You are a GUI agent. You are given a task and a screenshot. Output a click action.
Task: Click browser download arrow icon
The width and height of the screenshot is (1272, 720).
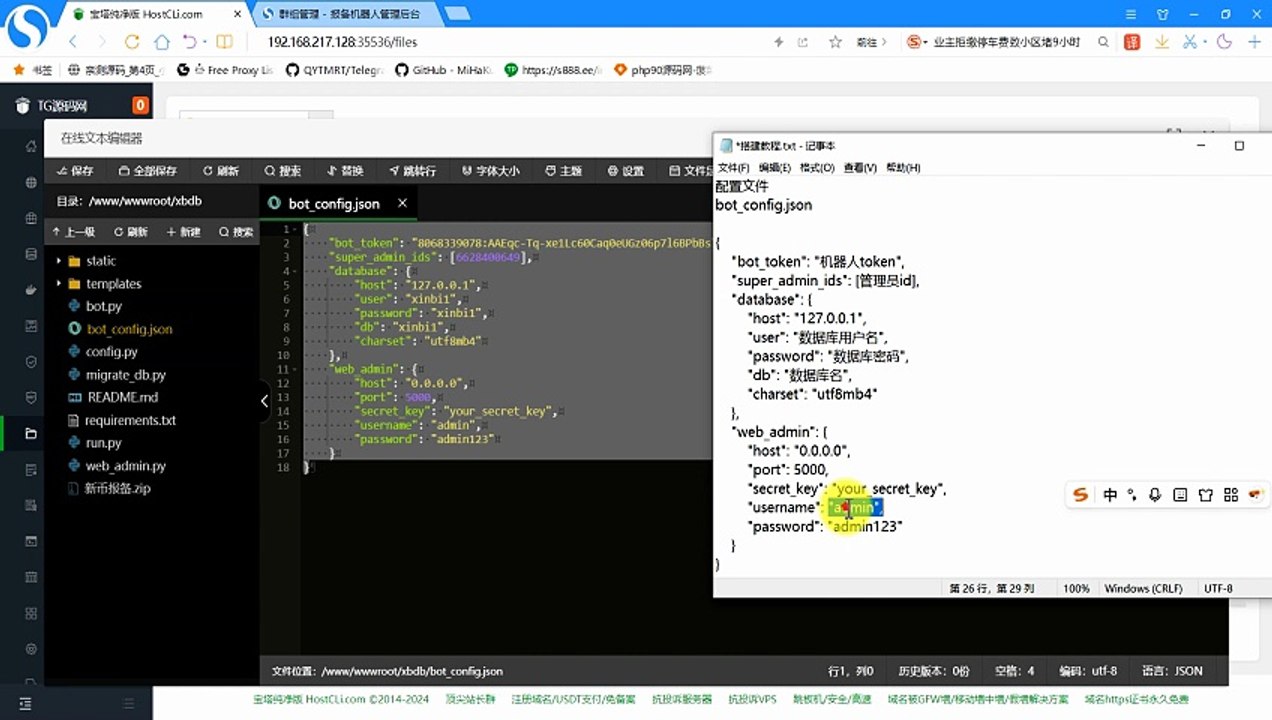pyautogui.click(x=1162, y=42)
